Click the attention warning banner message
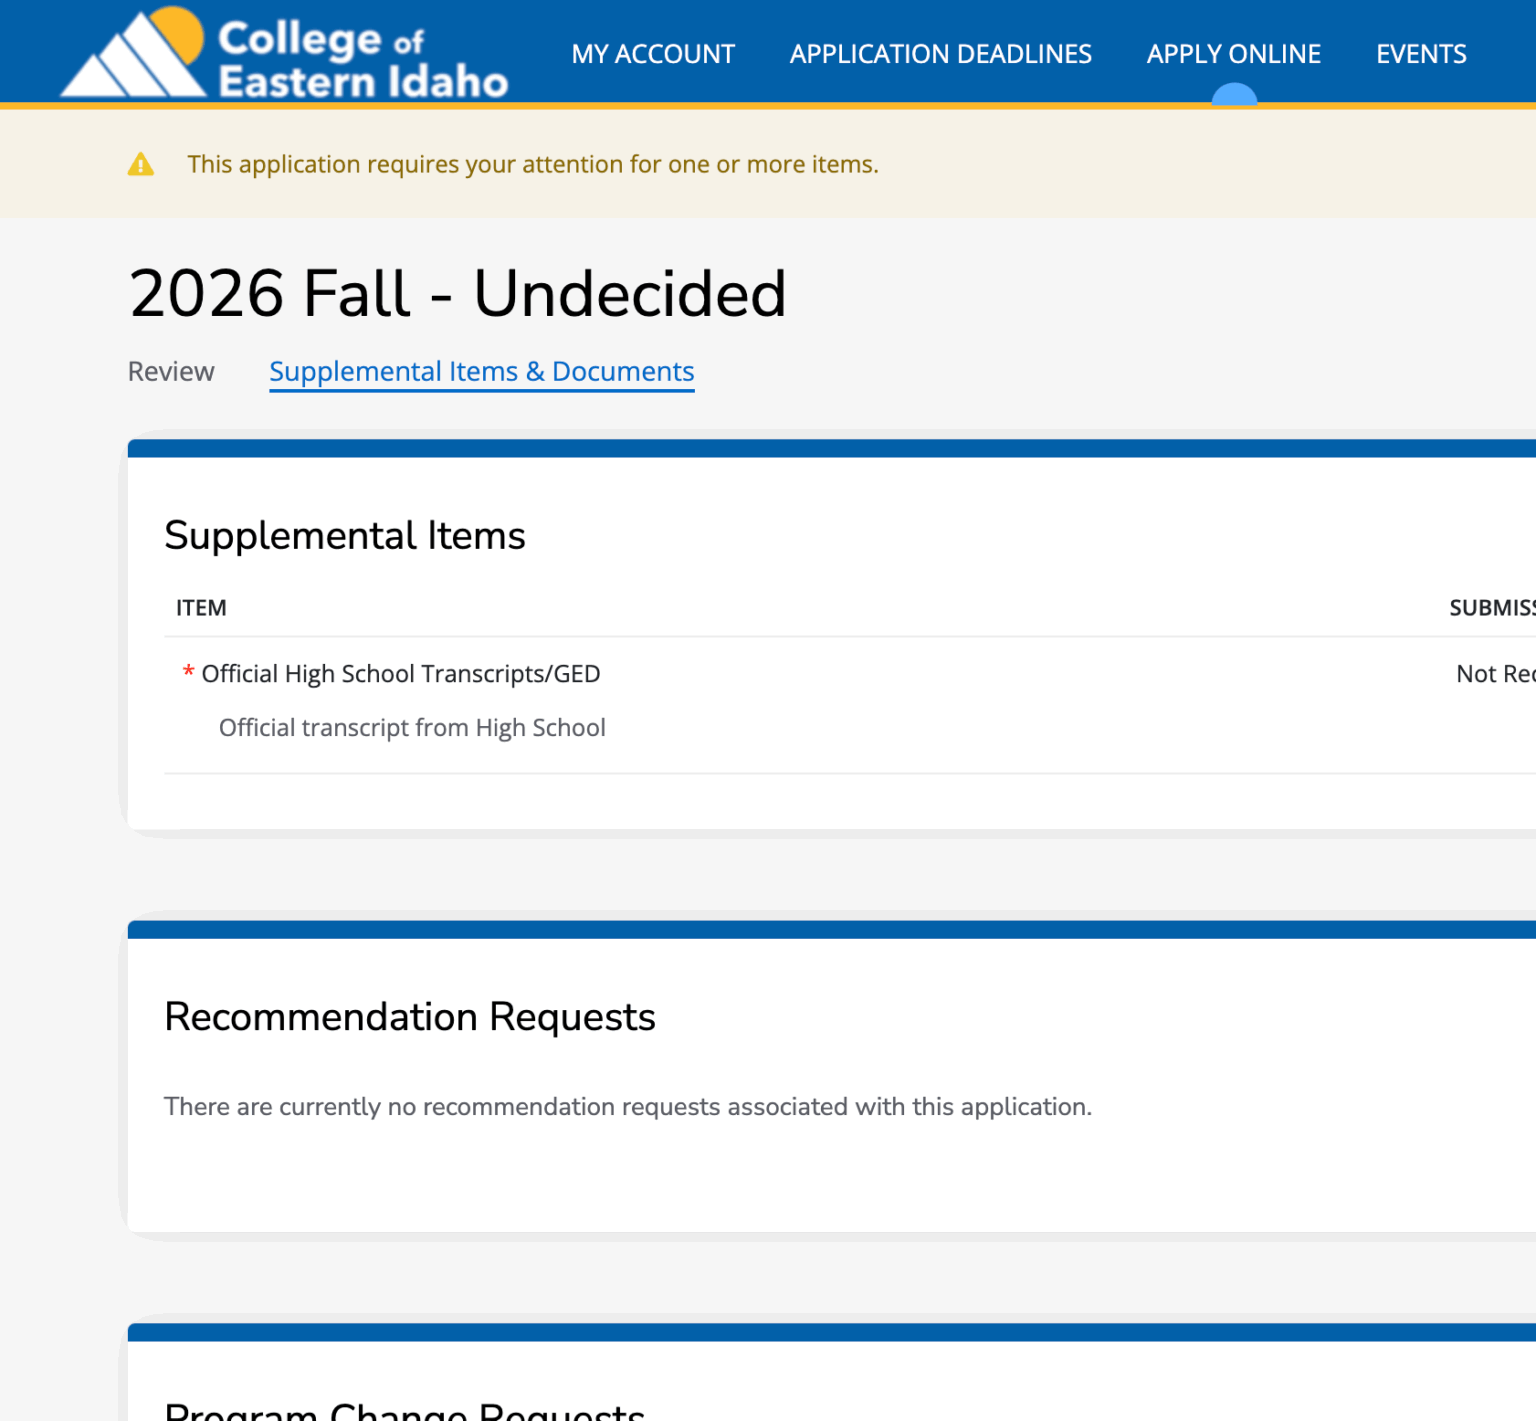The width and height of the screenshot is (1536, 1421). tap(533, 164)
